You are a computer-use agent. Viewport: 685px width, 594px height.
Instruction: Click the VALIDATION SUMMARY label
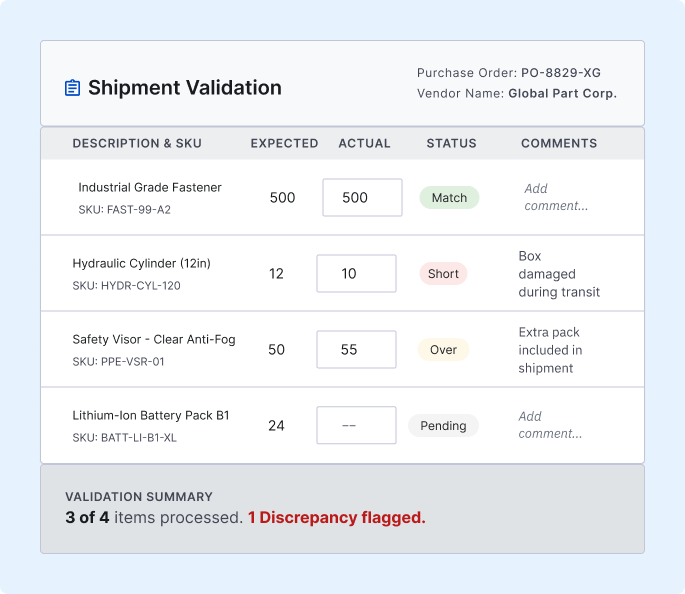[x=139, y=497]
